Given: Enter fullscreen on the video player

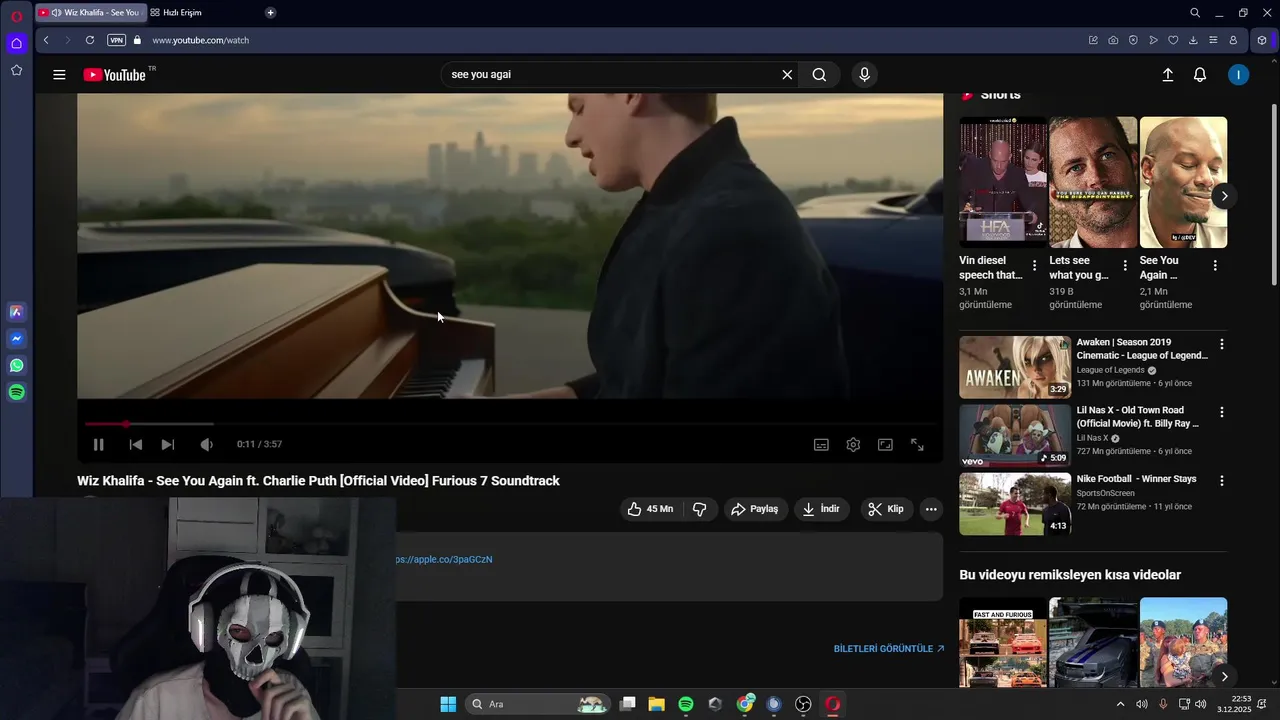Looking at the screenshot, I should coord(917,445).
